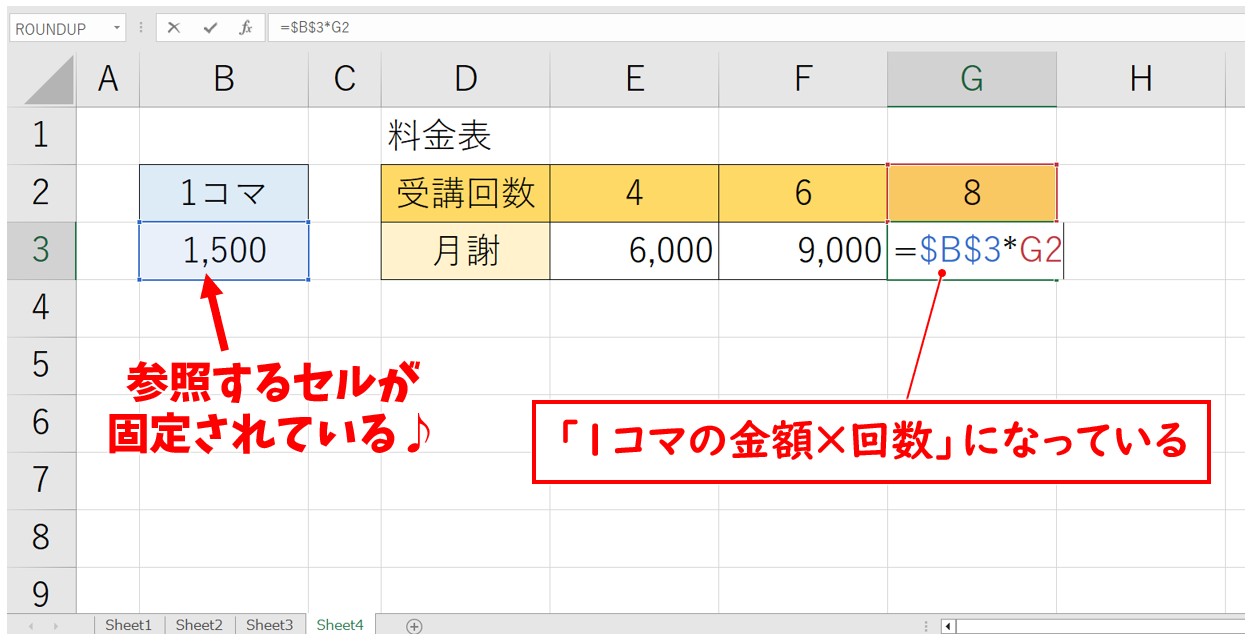Select column H header
The image size is (1251, 643).
[x=1141, y=80]
